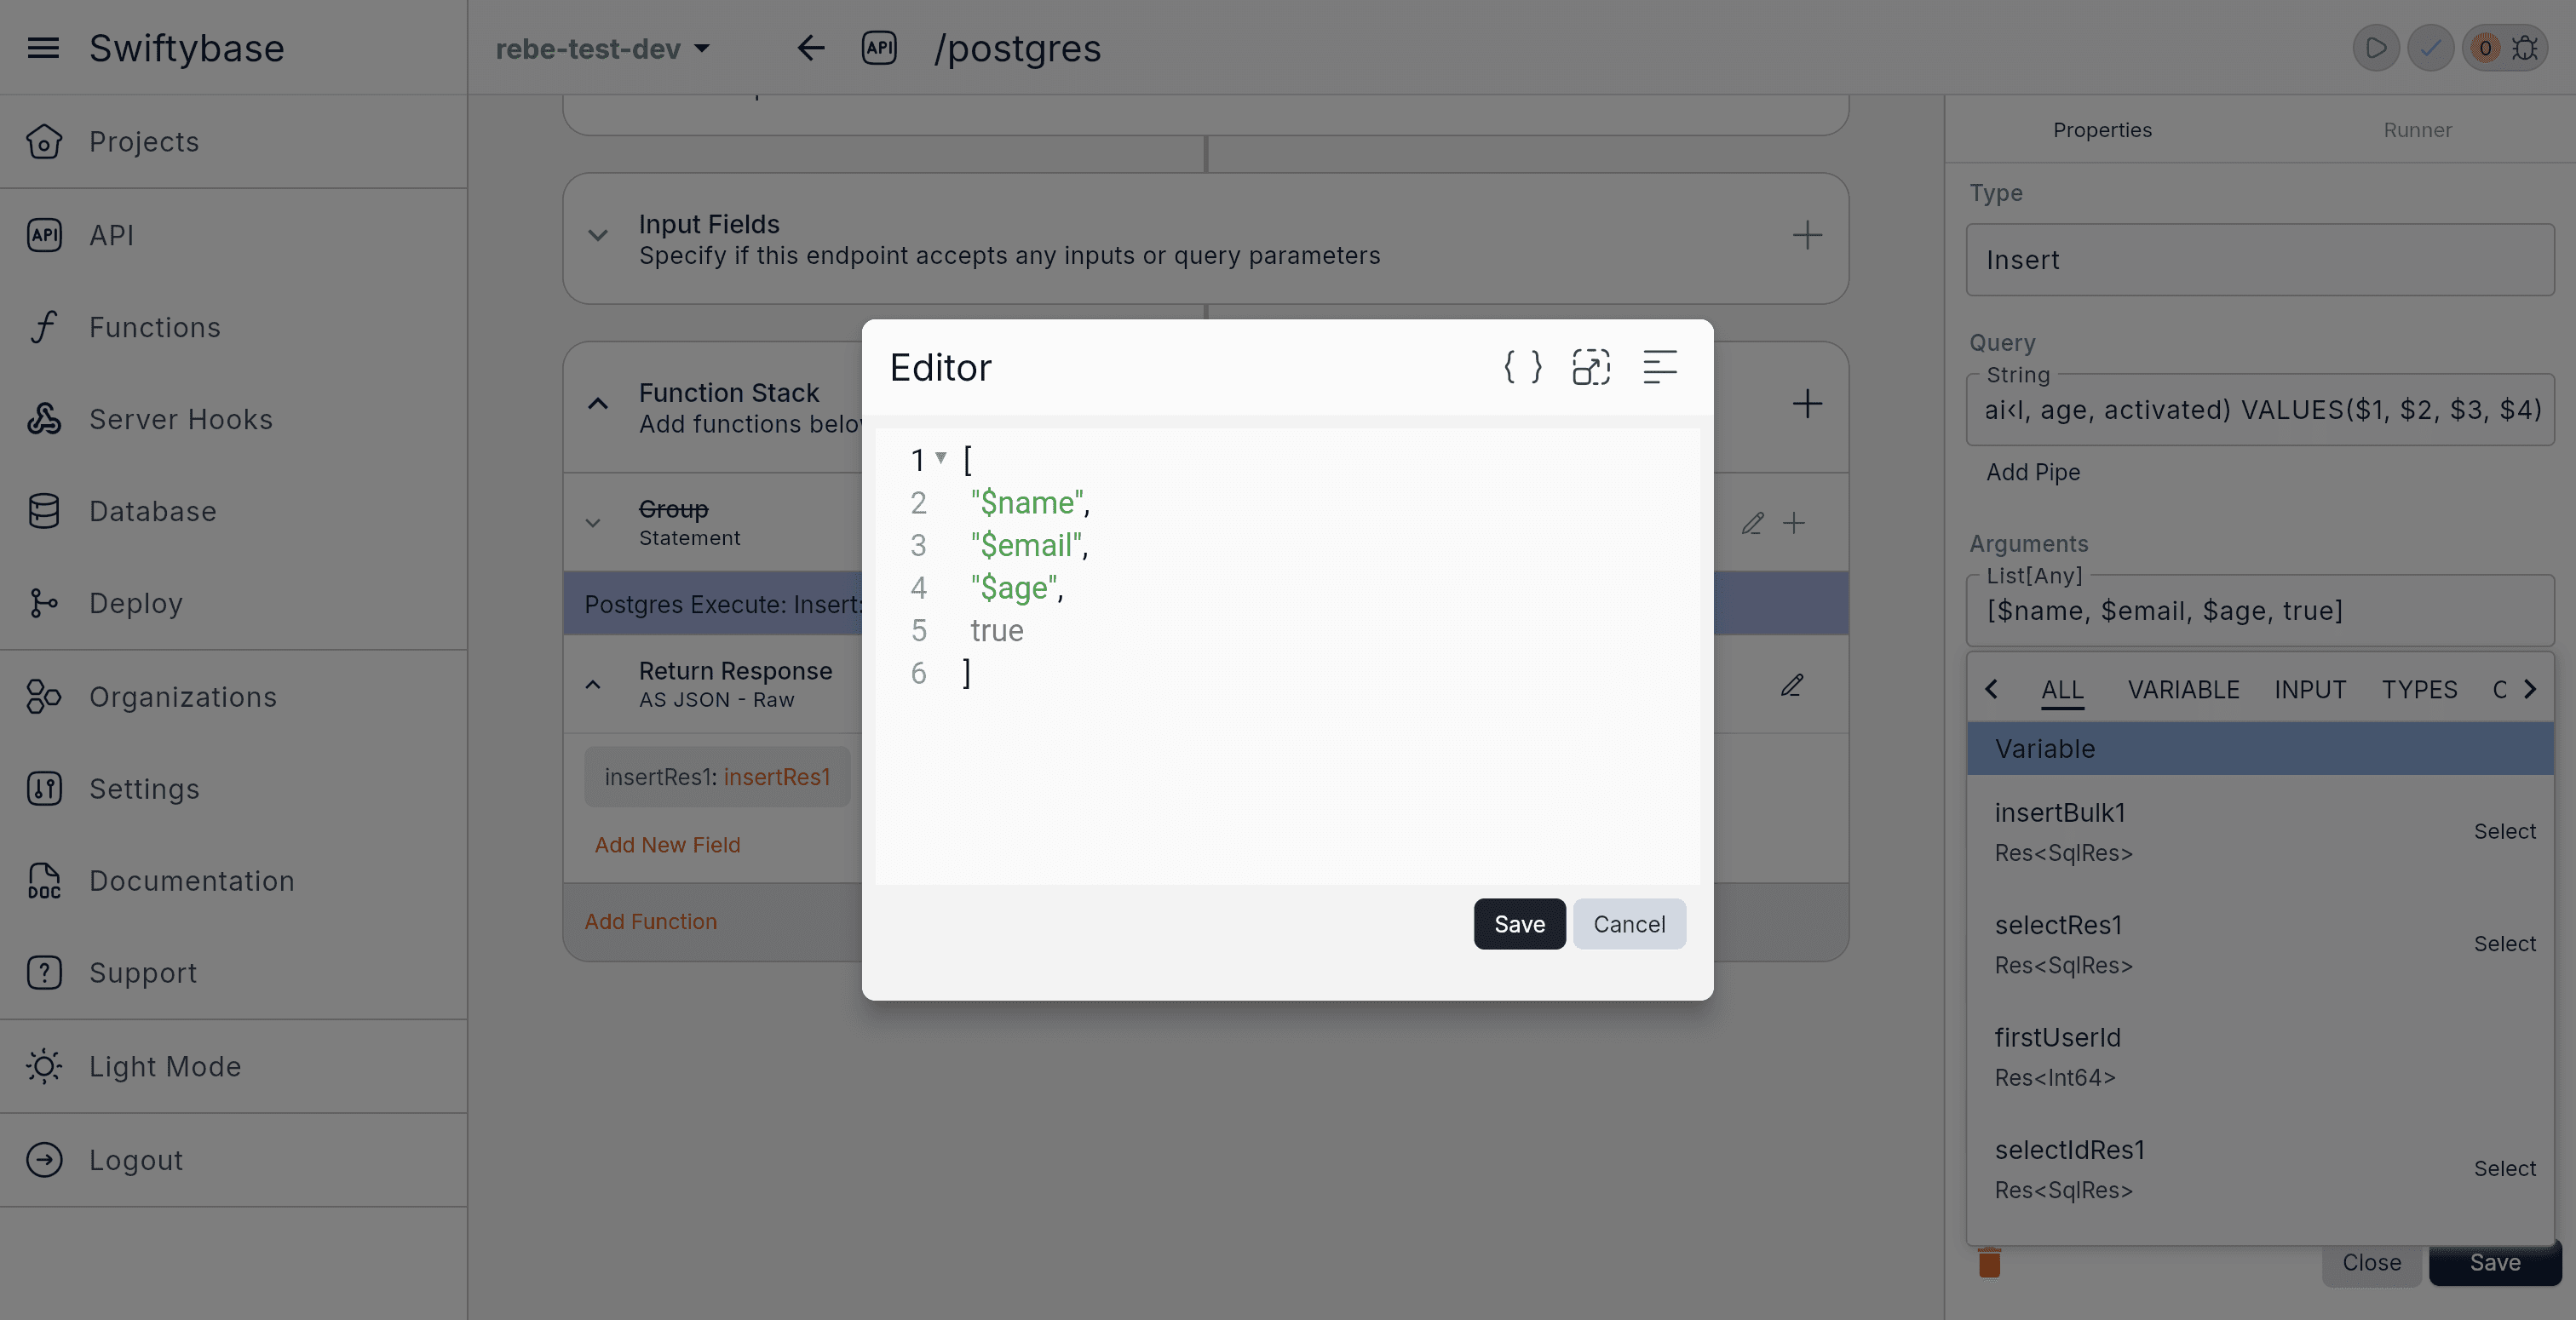Click the expand editor icon in Editor dialog
Image resolution: width=2576 pixels, height=1320 pixels.
(x=1591, y=367)
